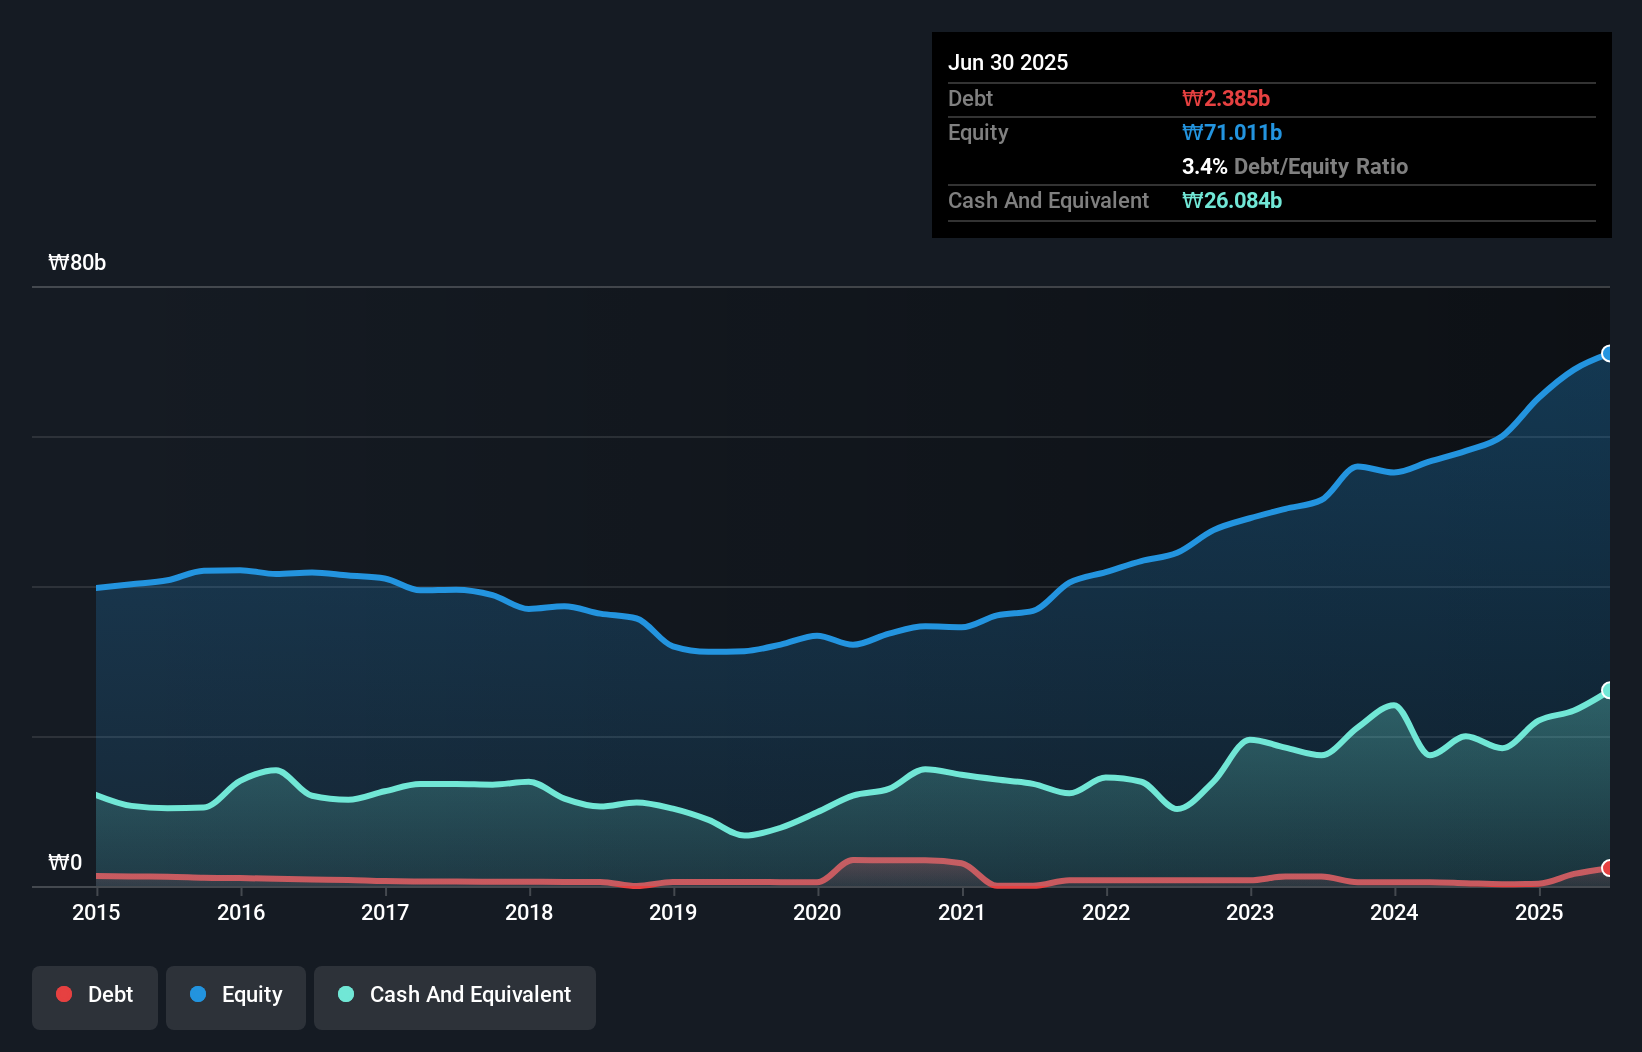Click the 2020 debt spike on the chart
The width and height of the screenshot is (1642, 1052).
[900, 862]
